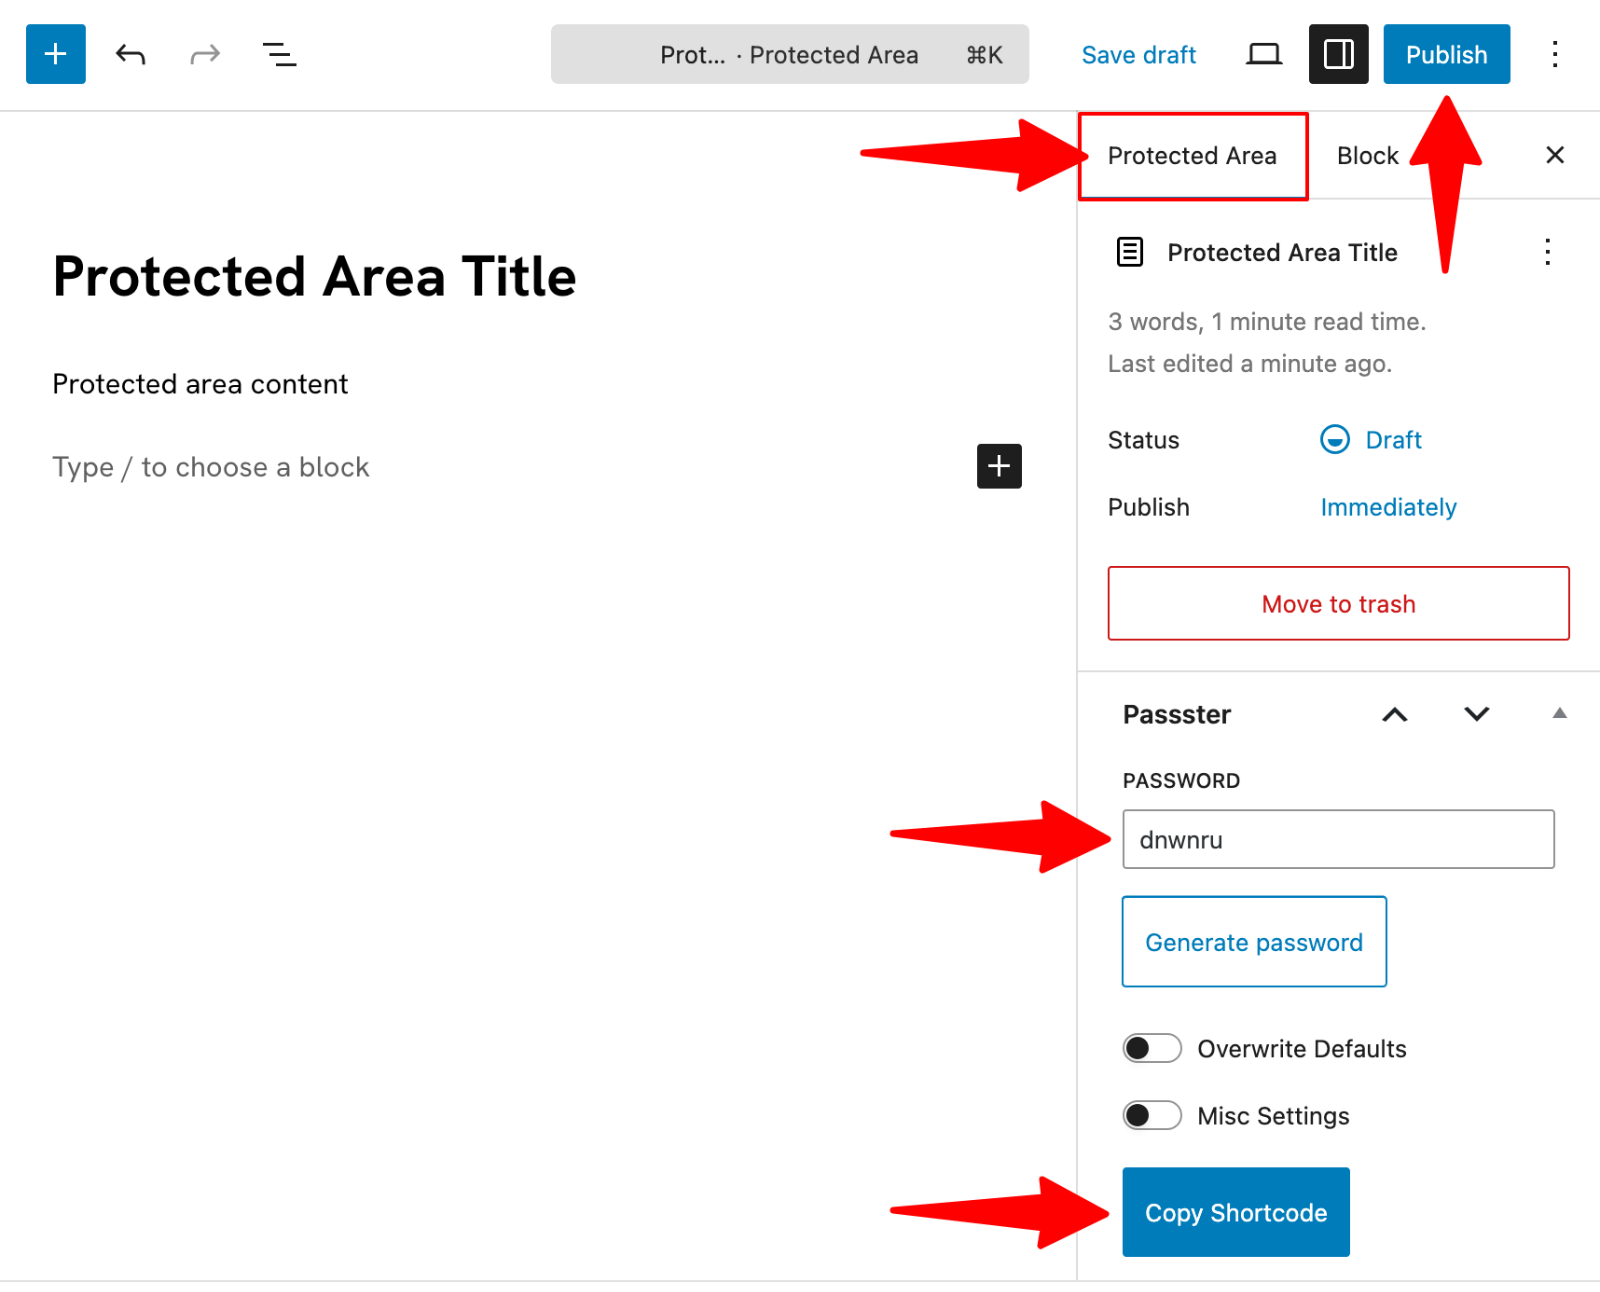The width and height of the screenshot is (1600, 1292).
Task: Enable the Overwrite Defaults toggle
Action: point(1152,1048)
